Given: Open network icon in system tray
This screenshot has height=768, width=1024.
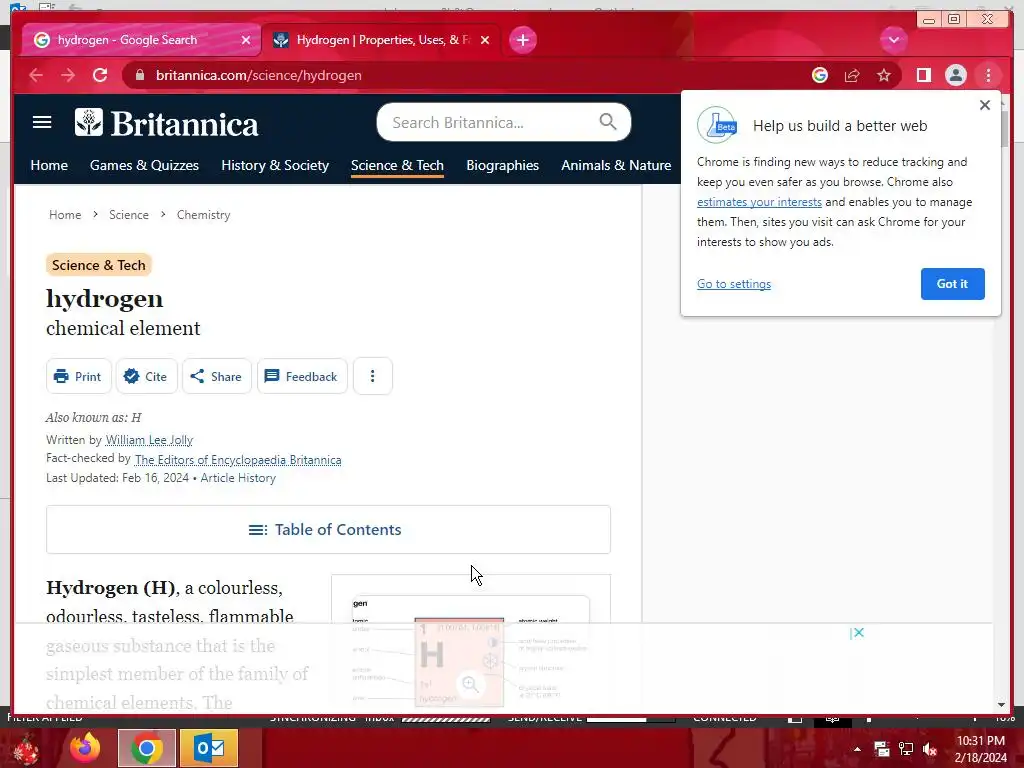Looking at the screenshot, I should [x=906, y=748].
